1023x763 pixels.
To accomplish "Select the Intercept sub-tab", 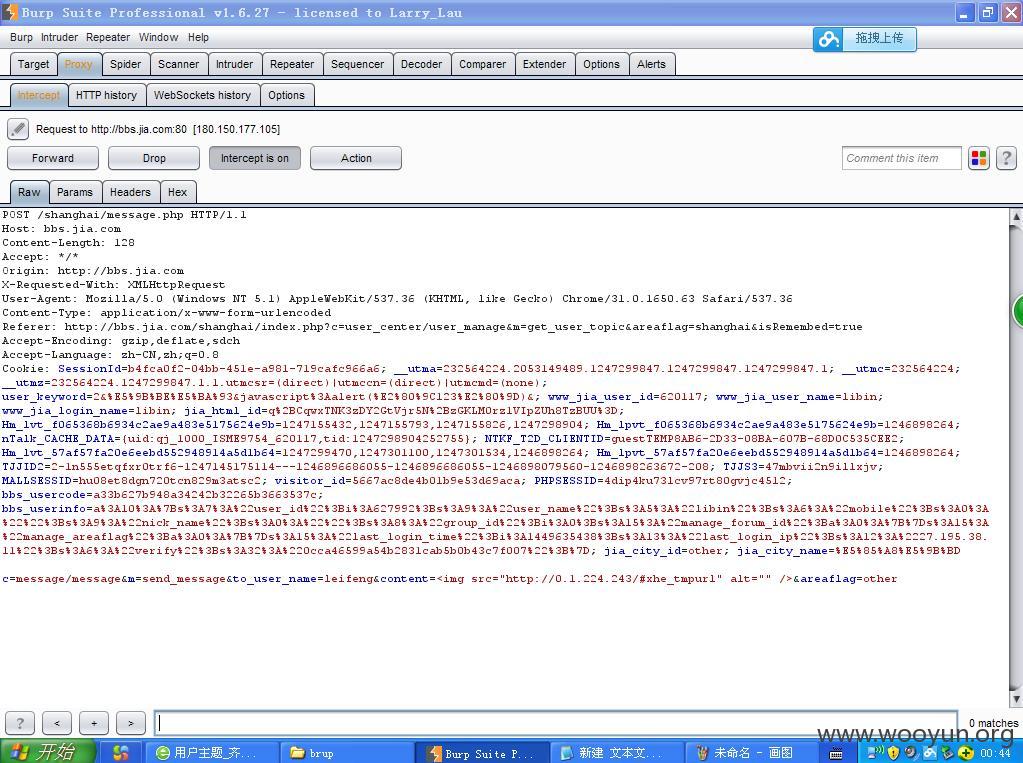I will coord(38,95).
